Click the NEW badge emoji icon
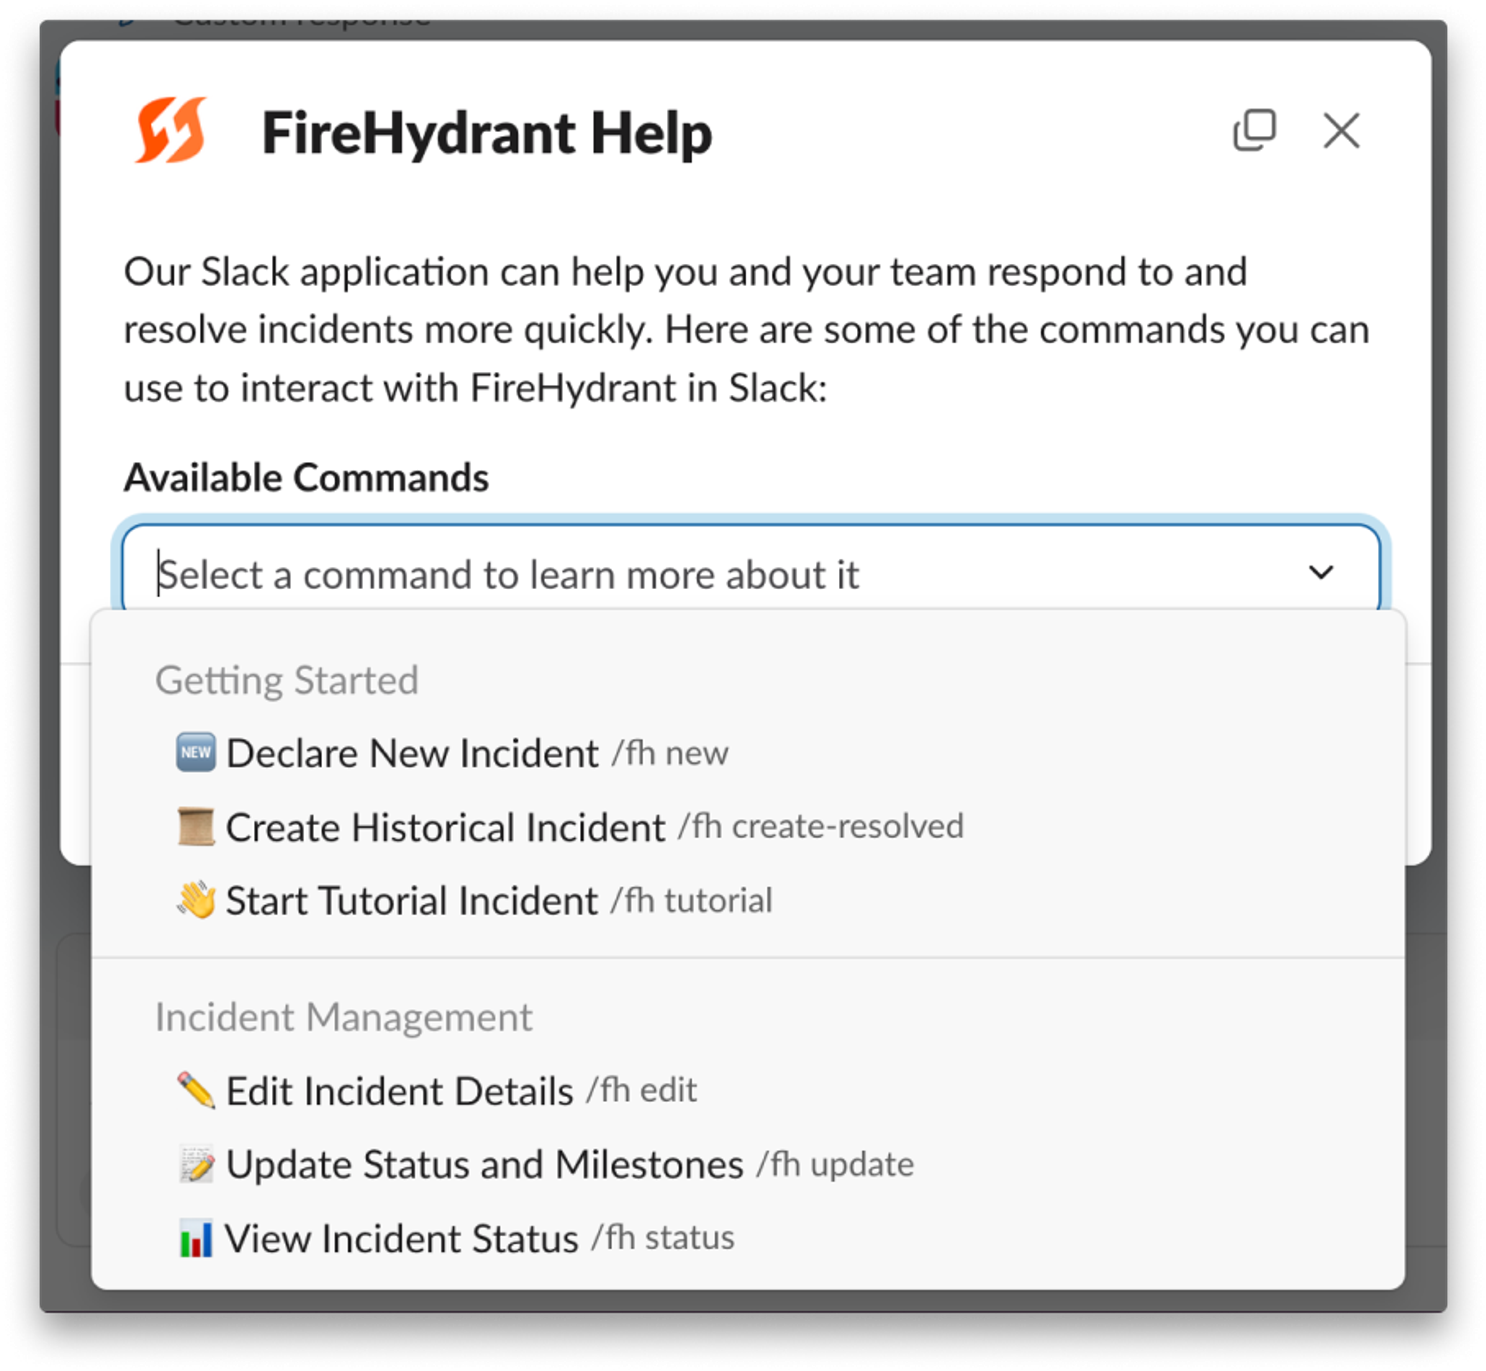The image size is (1486, 1371). (x=196, y=752)
